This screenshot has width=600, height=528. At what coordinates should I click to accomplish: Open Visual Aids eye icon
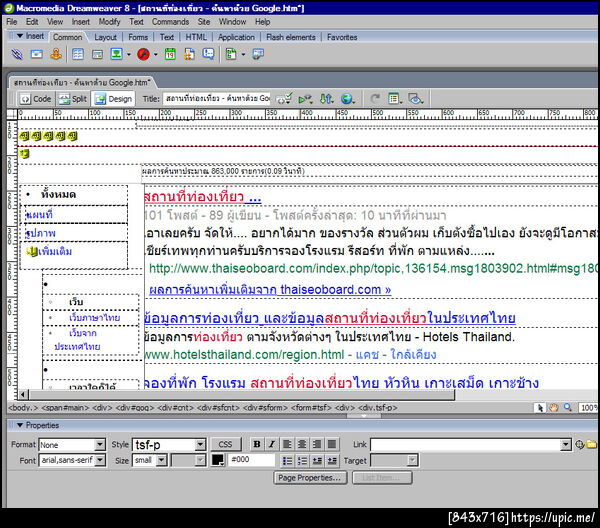(x=415, y=99)
